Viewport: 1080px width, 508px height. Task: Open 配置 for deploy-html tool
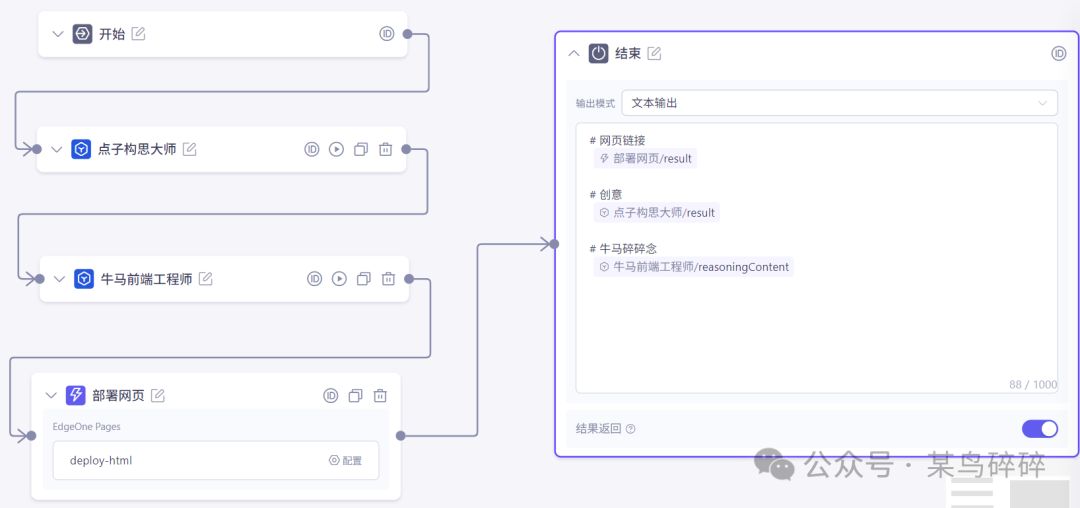coord(345,461)
